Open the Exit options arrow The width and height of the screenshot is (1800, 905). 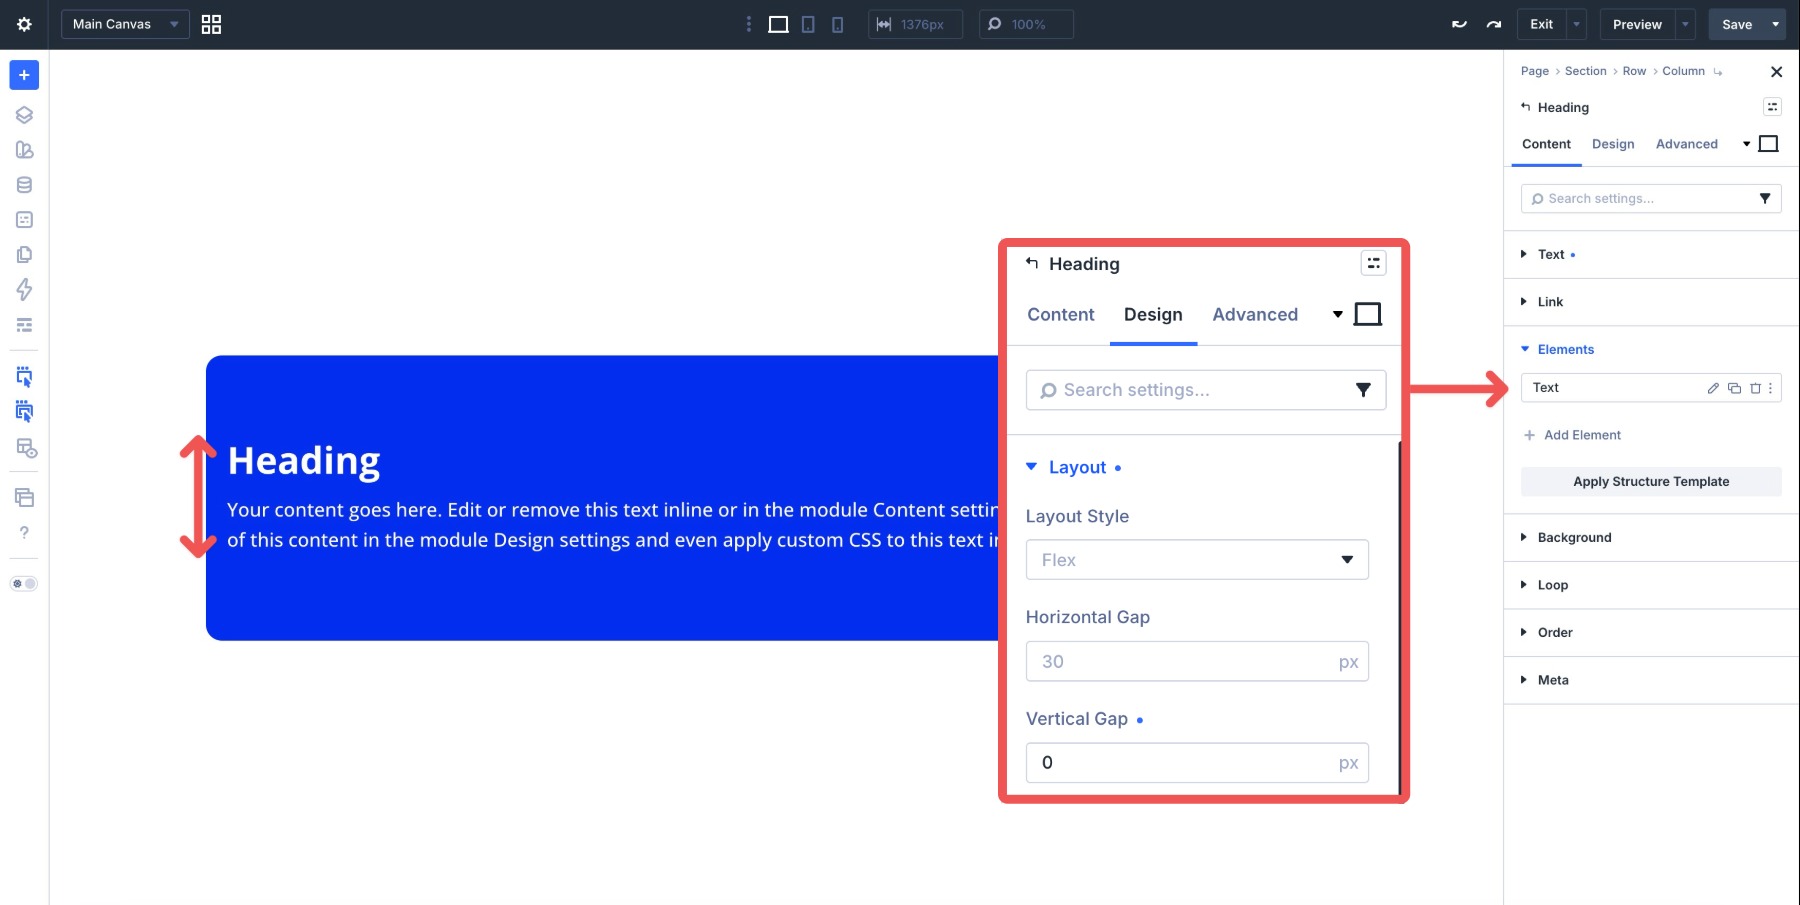[1577, 24]
